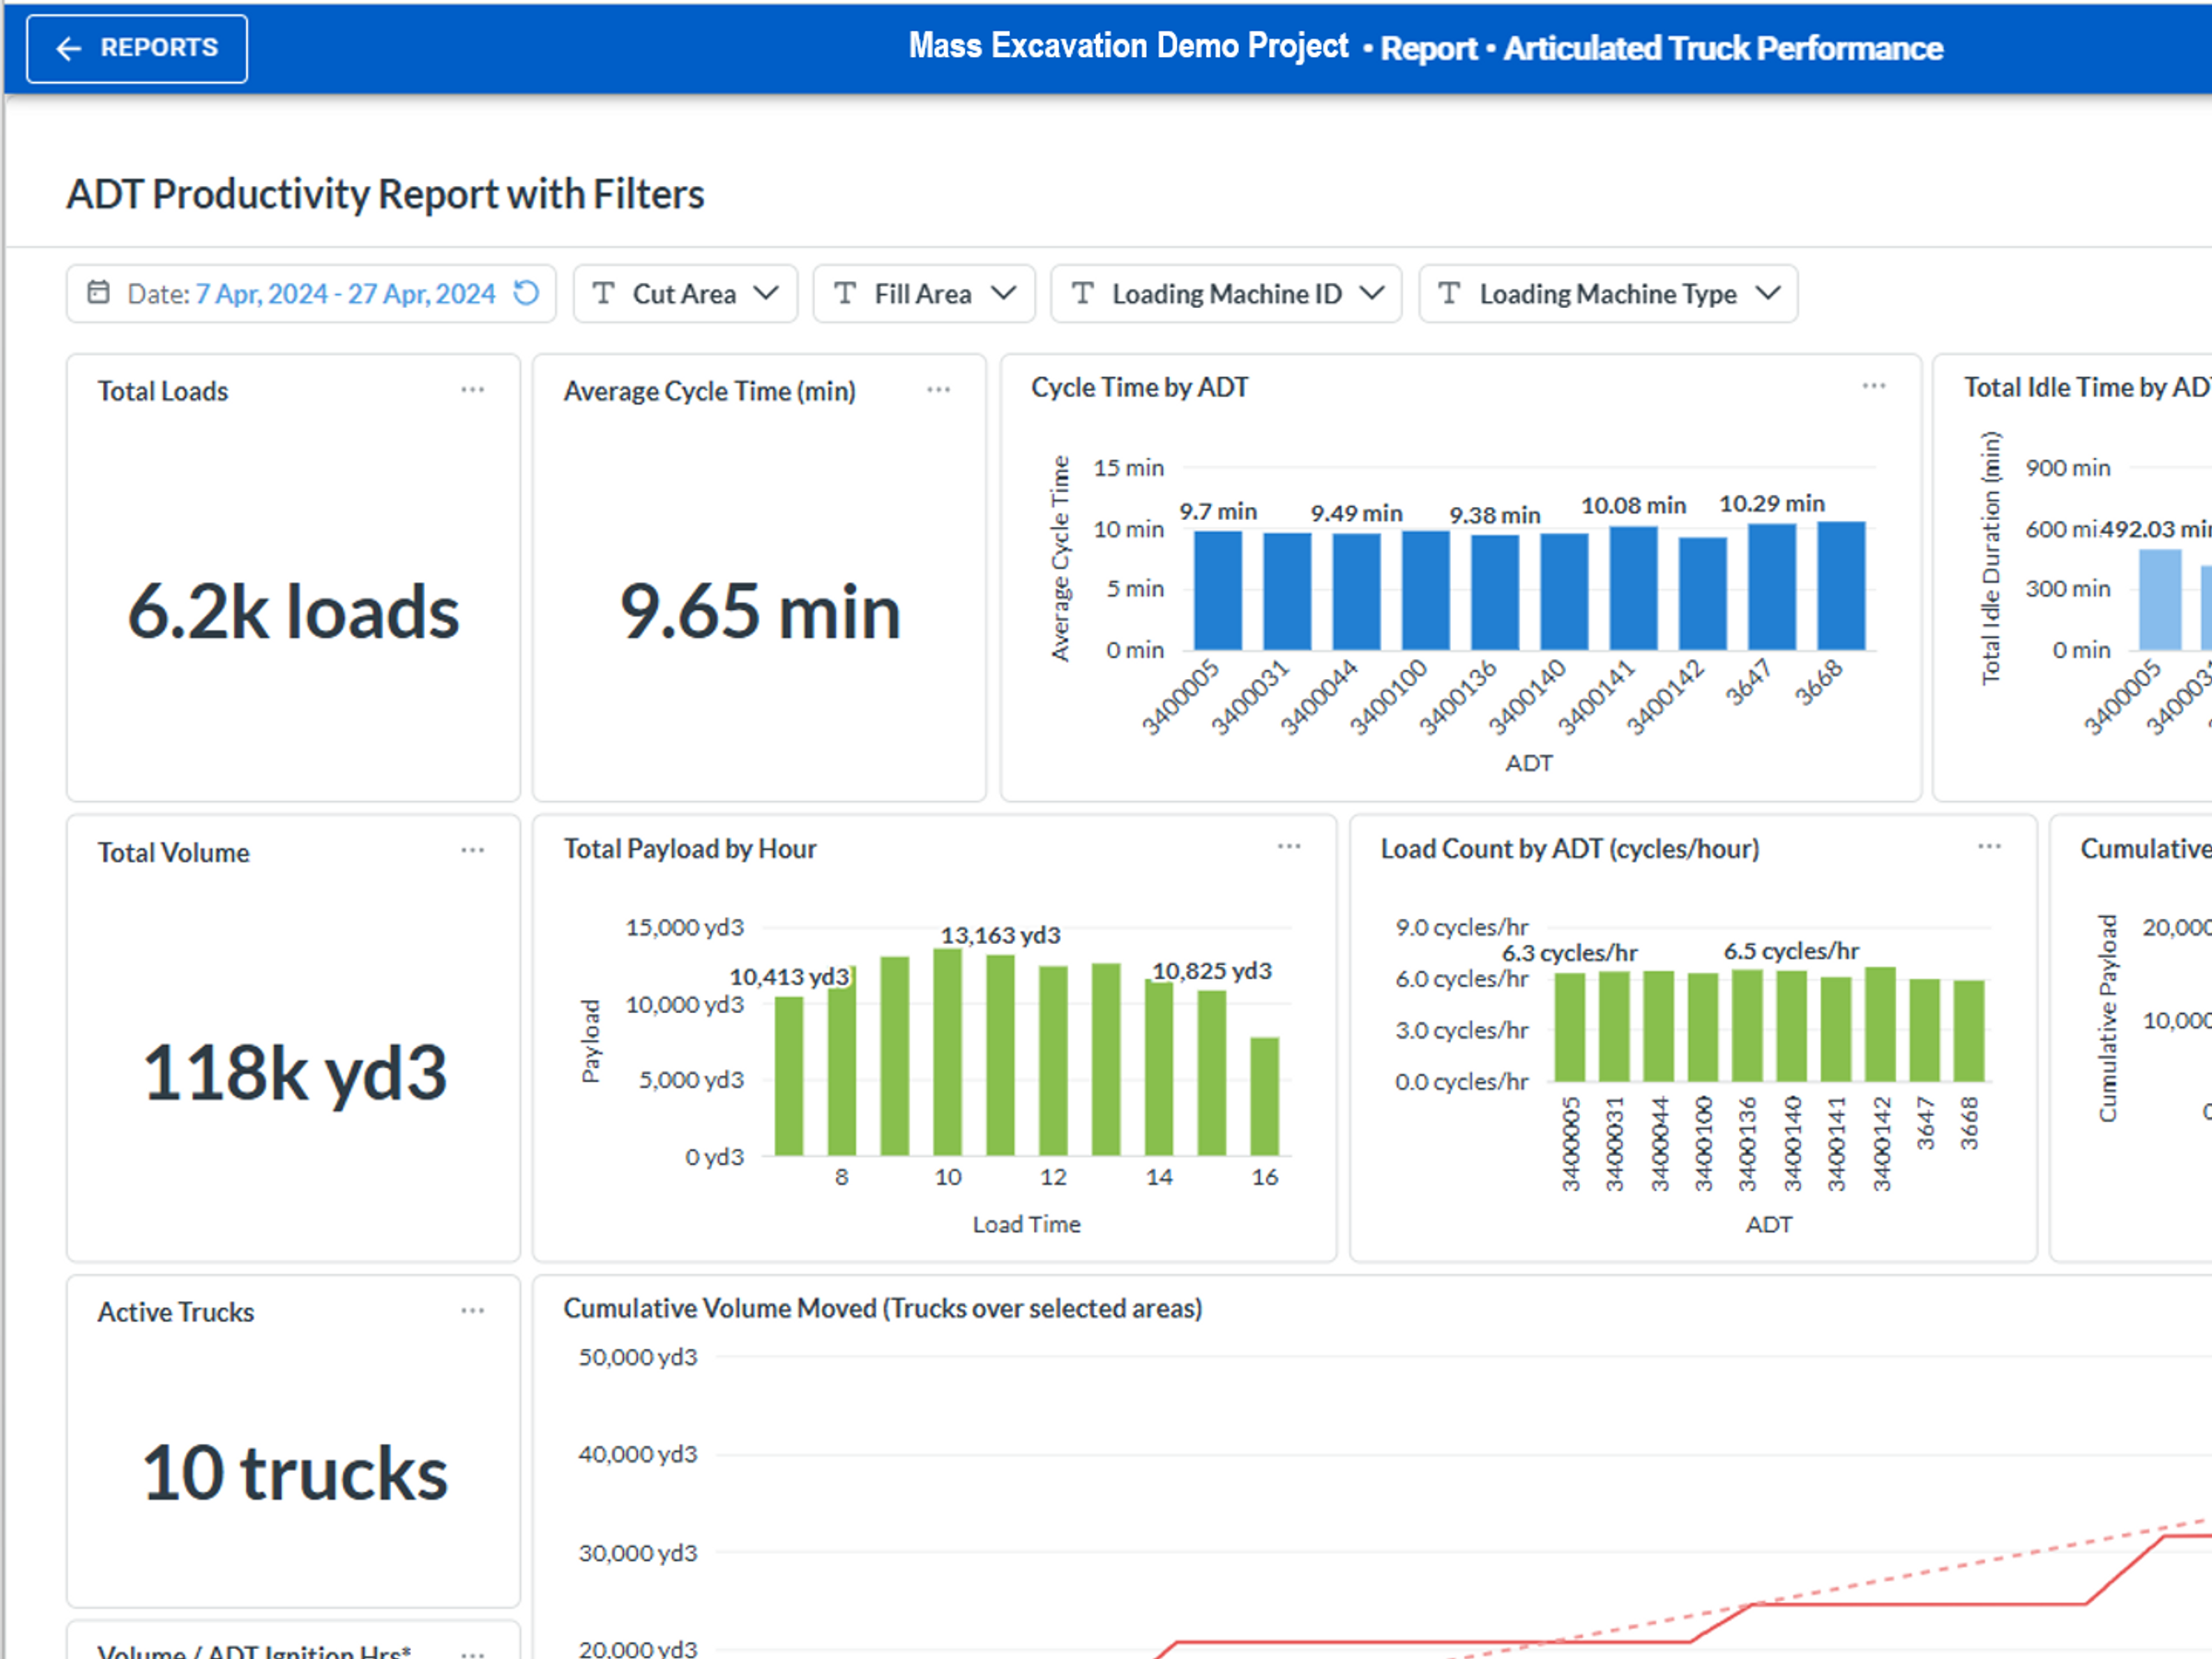Reset the date range with the refresh icon
Image resolution: width=2212 pixels, height=1659 pixels.
pos(526,292)
